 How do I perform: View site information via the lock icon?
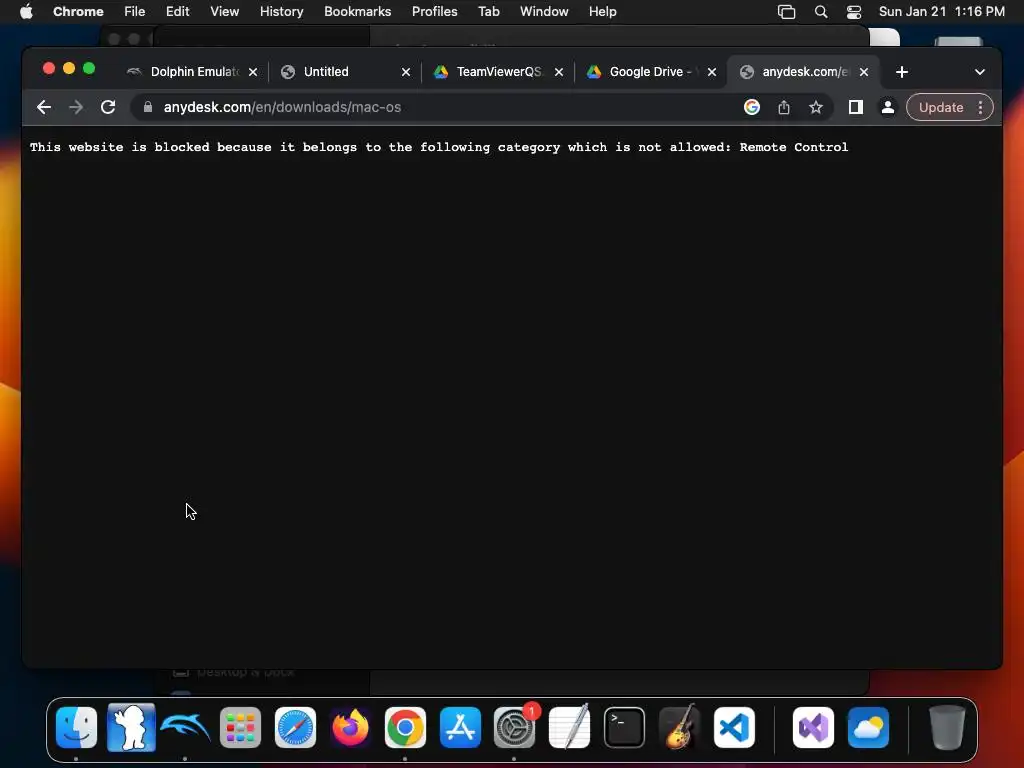coord(148,107)
